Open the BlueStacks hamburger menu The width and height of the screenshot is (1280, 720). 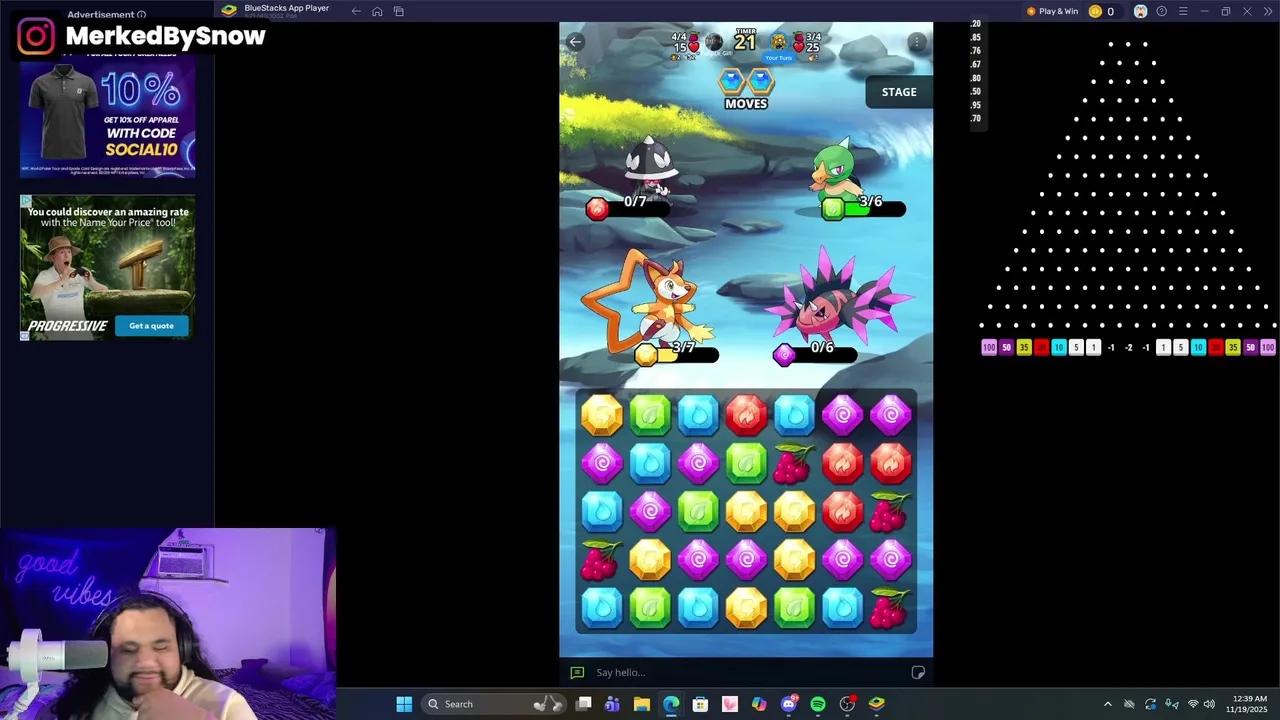click(x=1183, y=11)
